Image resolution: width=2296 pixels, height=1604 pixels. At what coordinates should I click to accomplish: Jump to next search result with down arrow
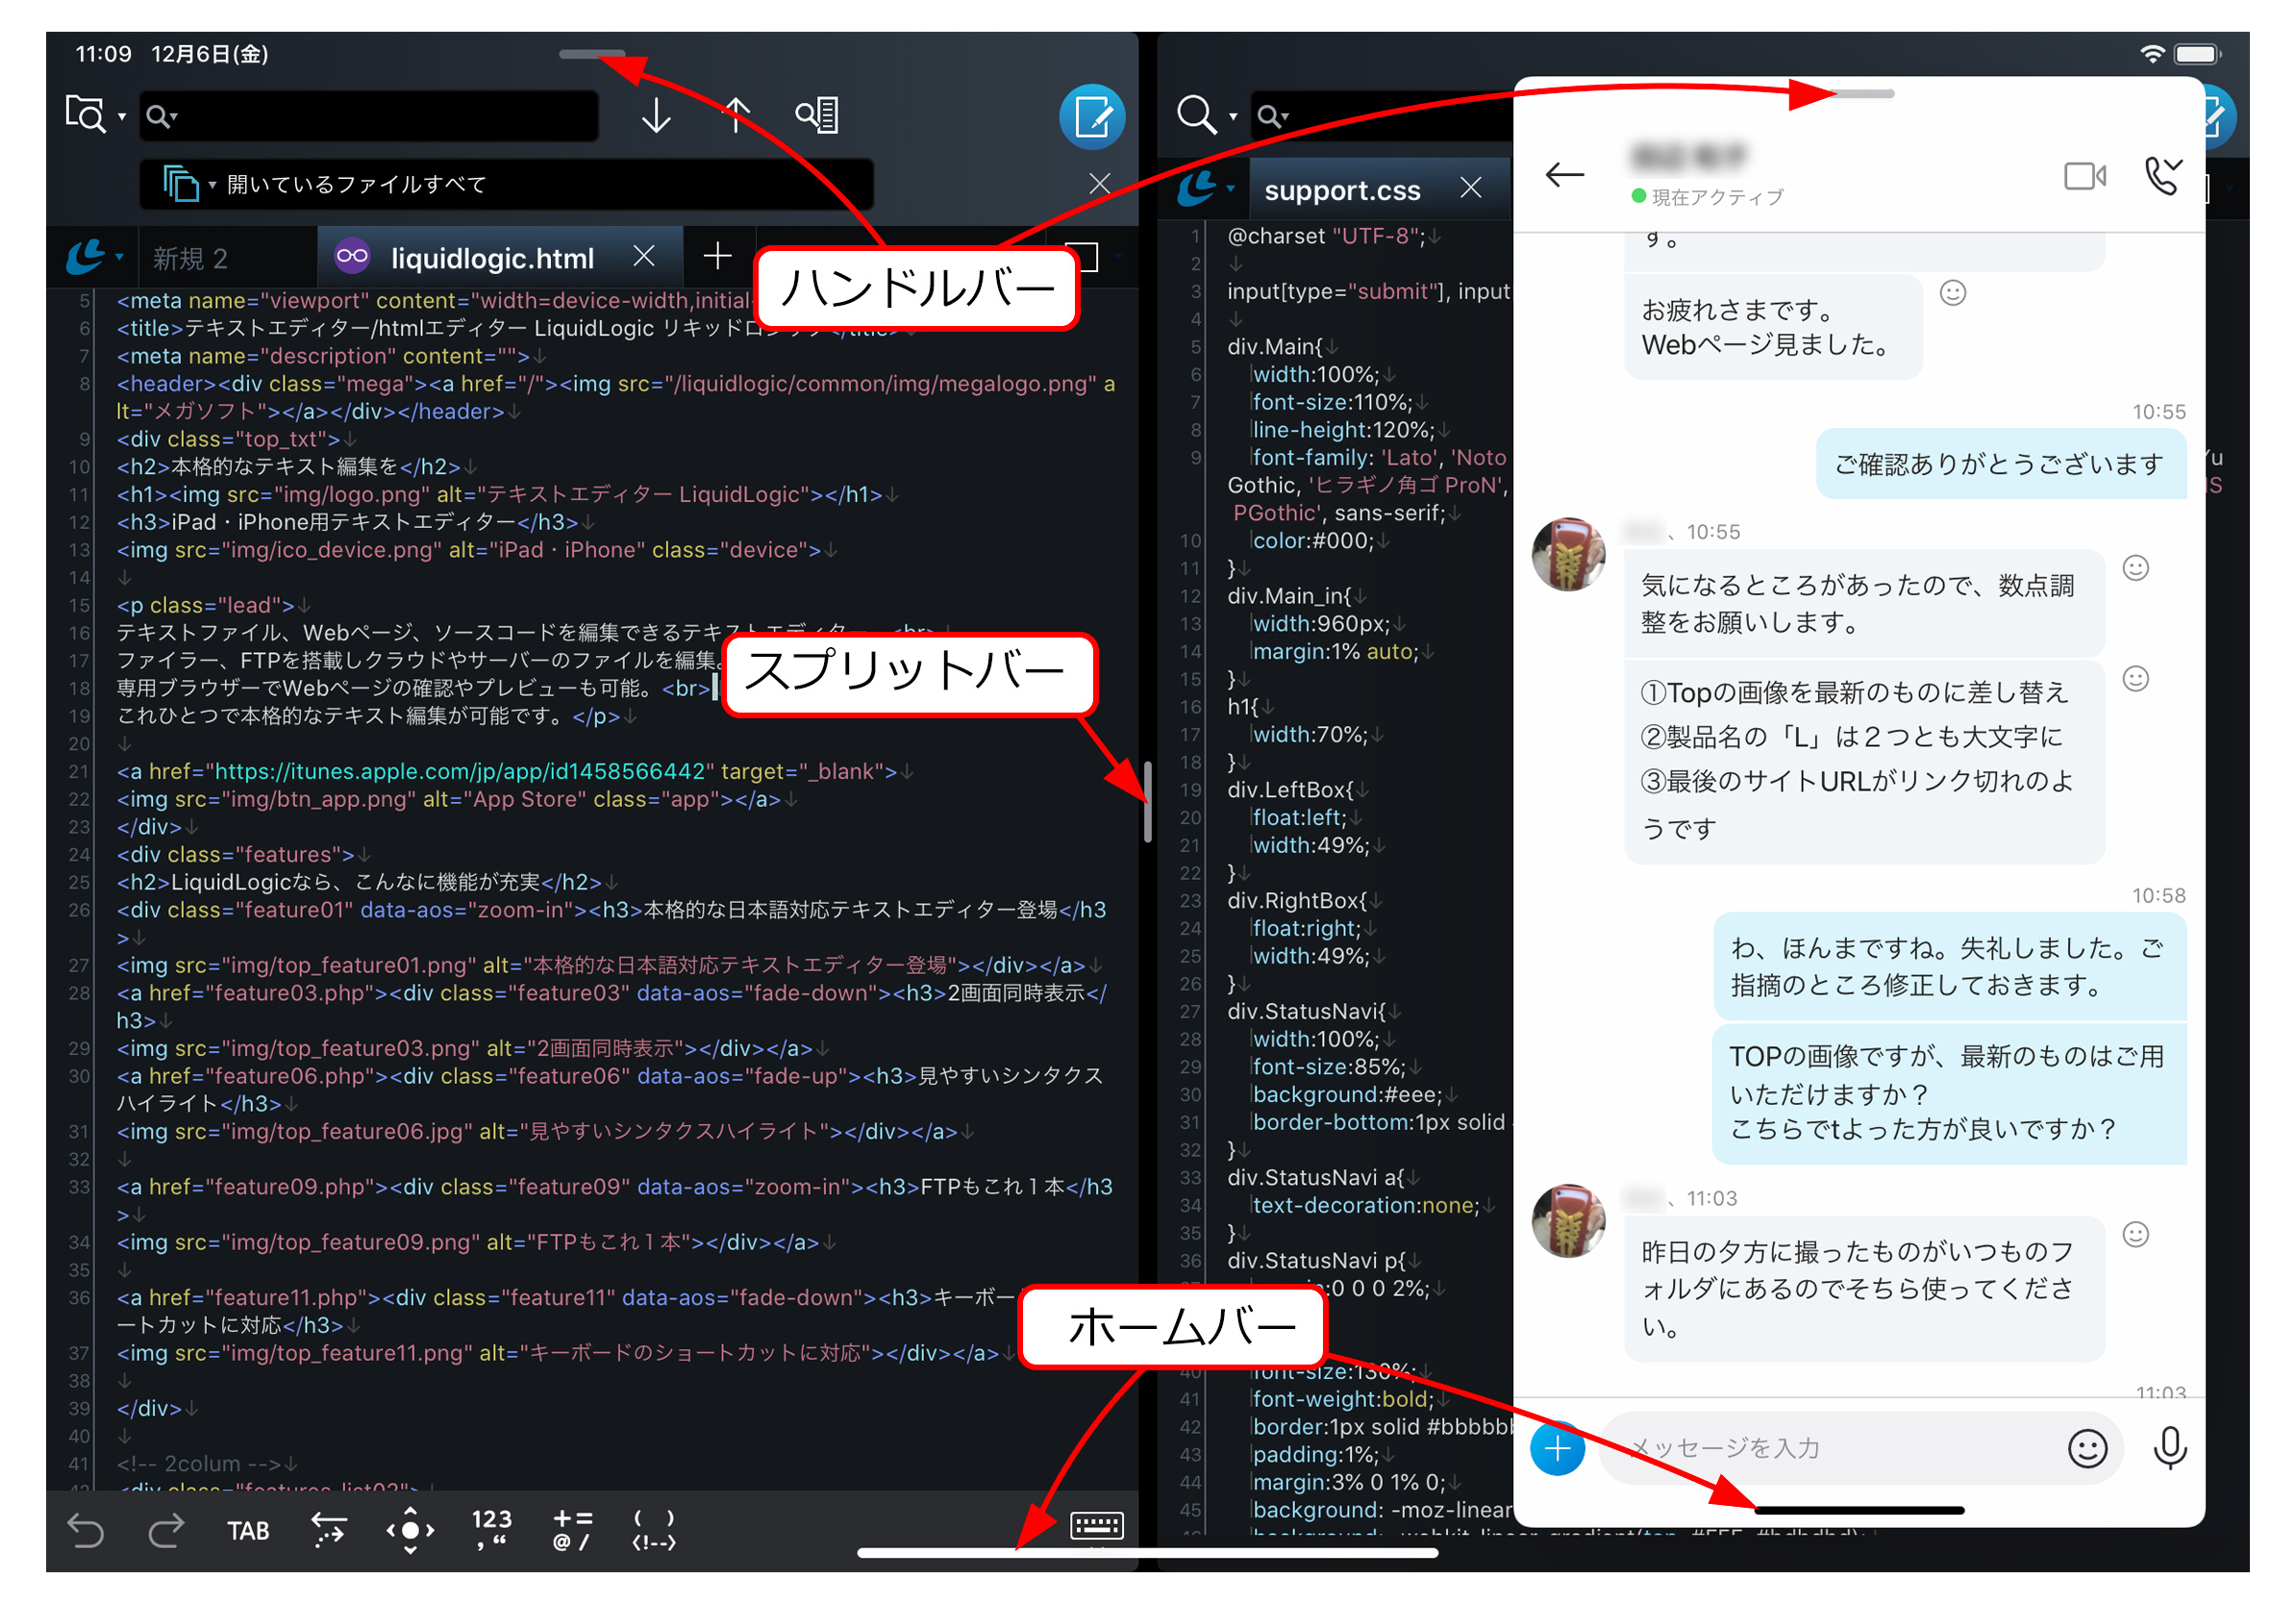(x=655, y=115)
